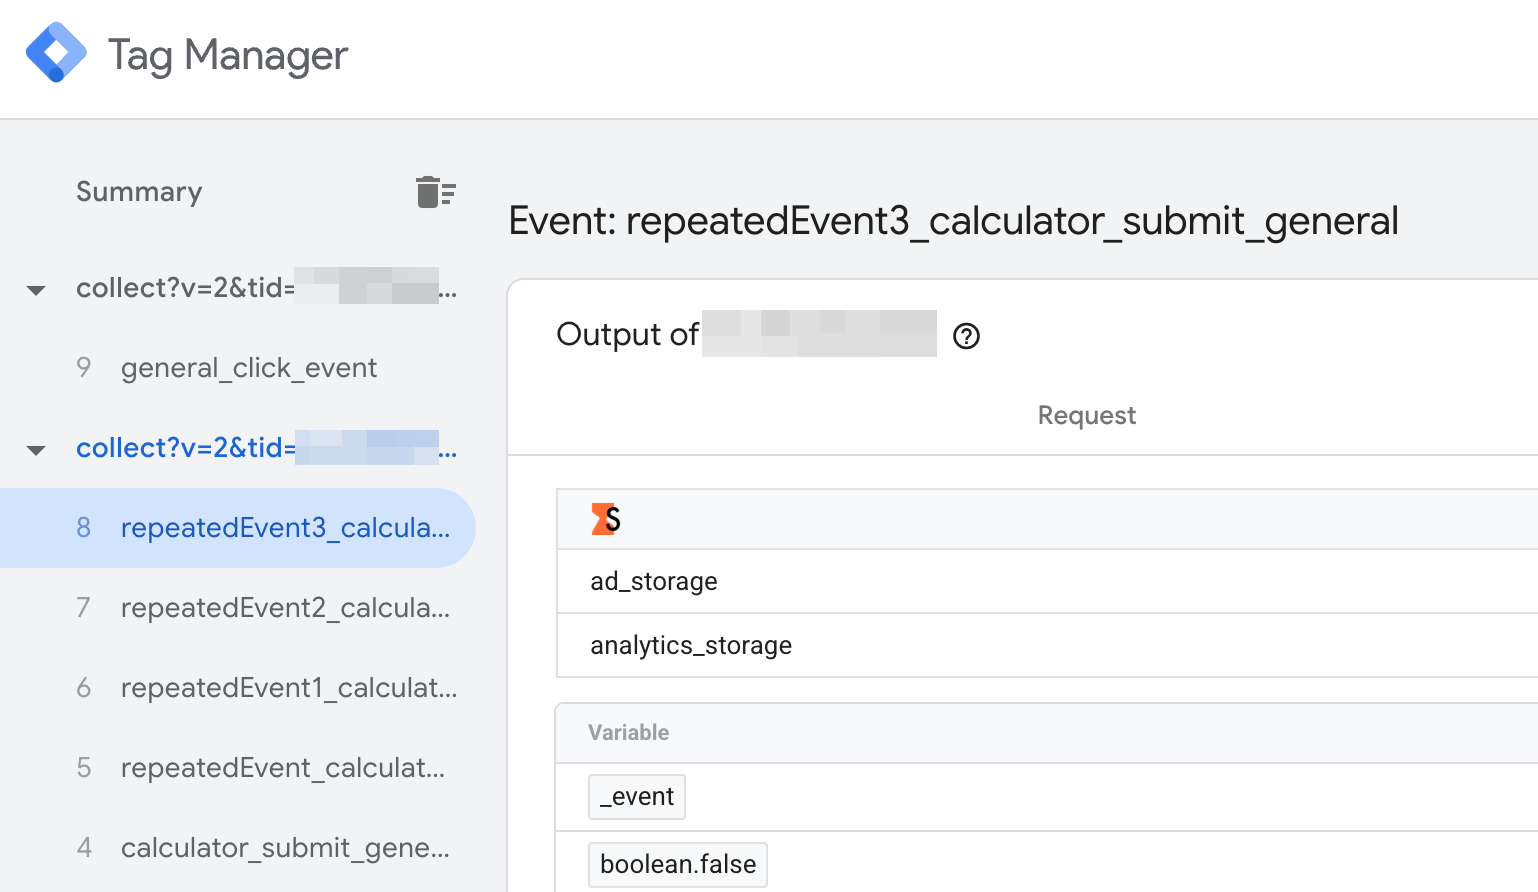Collapse the first collect?v=2 request group

36,290
